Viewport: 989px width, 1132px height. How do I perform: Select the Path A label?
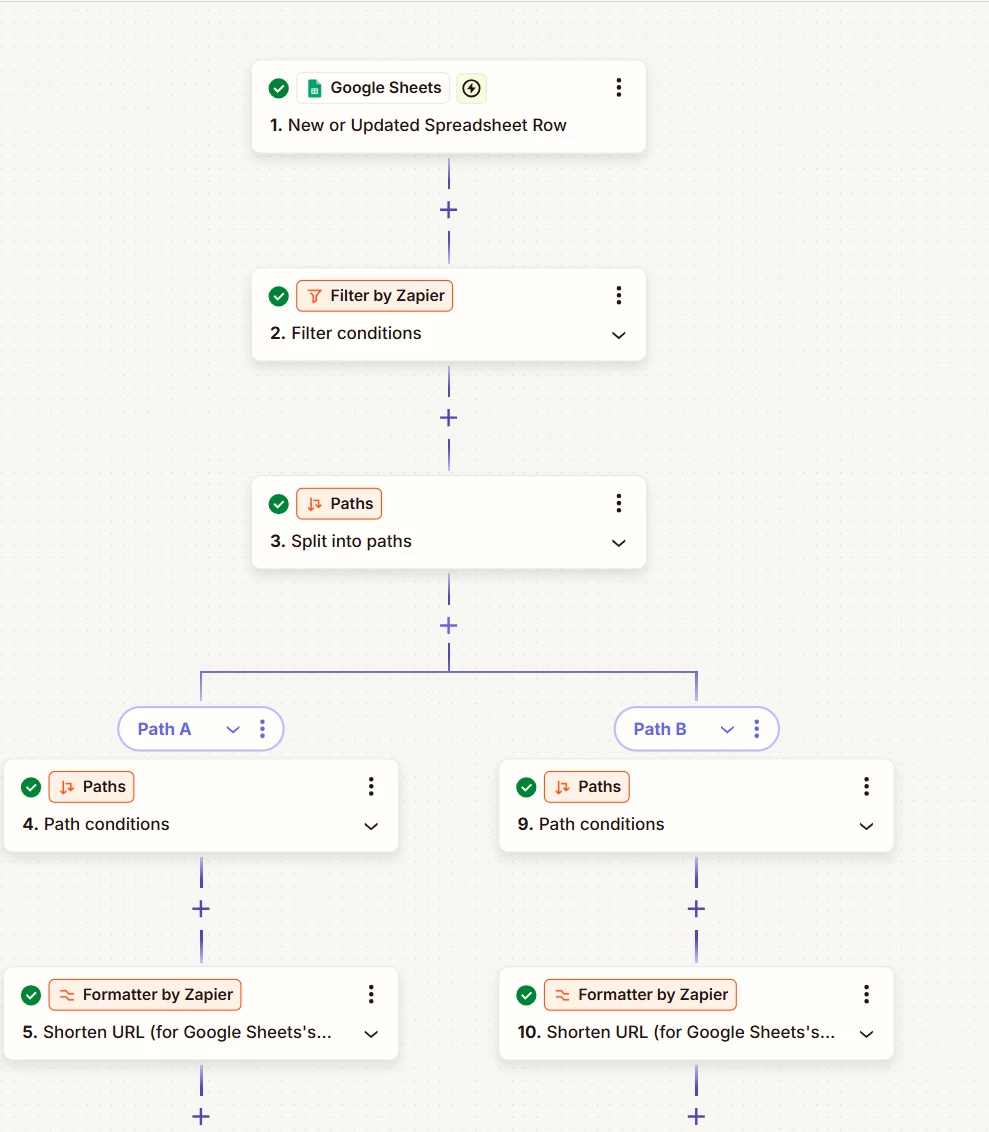165,729
